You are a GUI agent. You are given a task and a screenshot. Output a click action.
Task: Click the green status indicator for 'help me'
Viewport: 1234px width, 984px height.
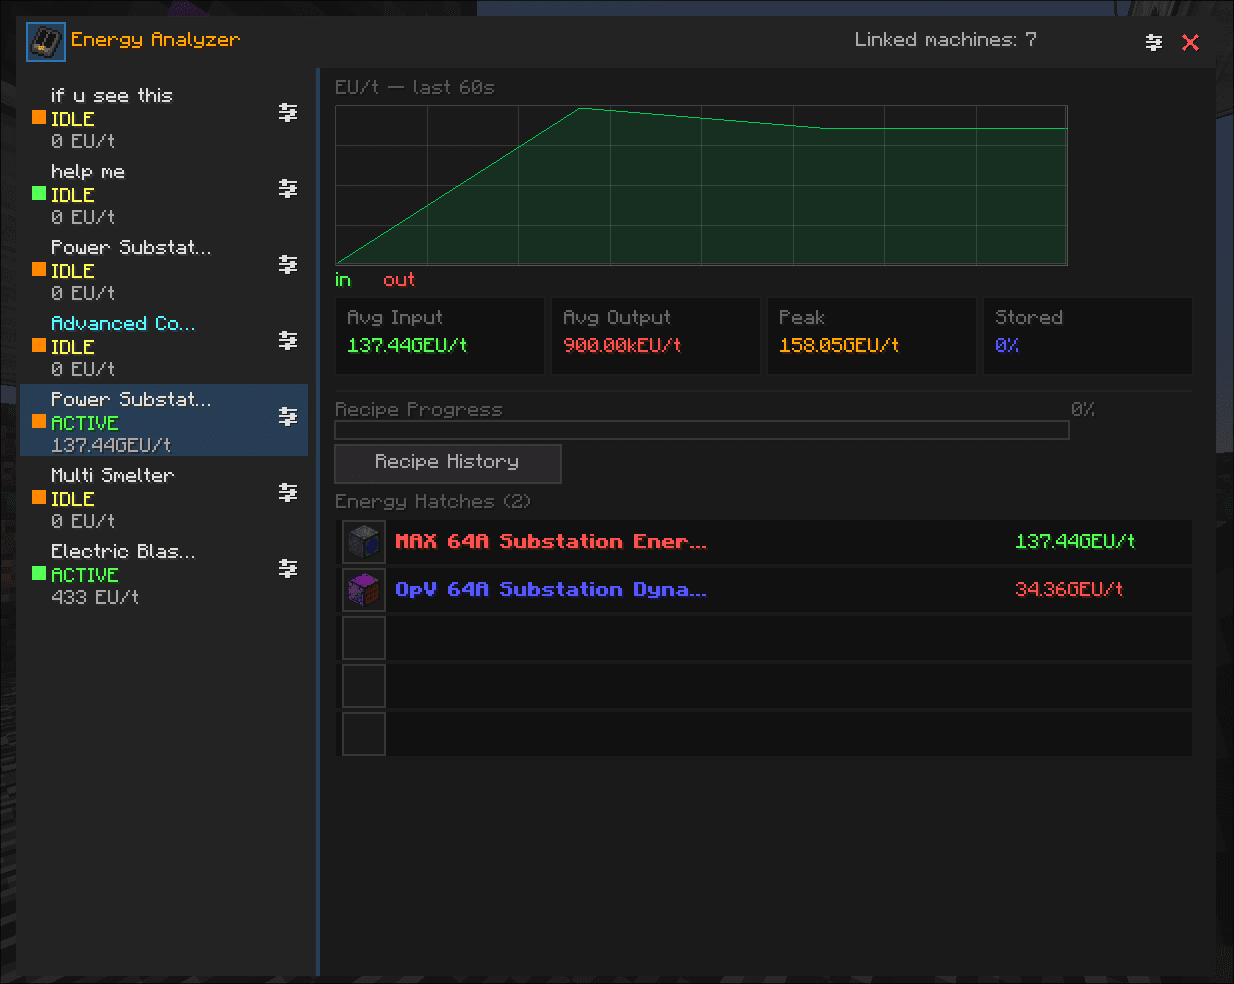click(39, 193)
